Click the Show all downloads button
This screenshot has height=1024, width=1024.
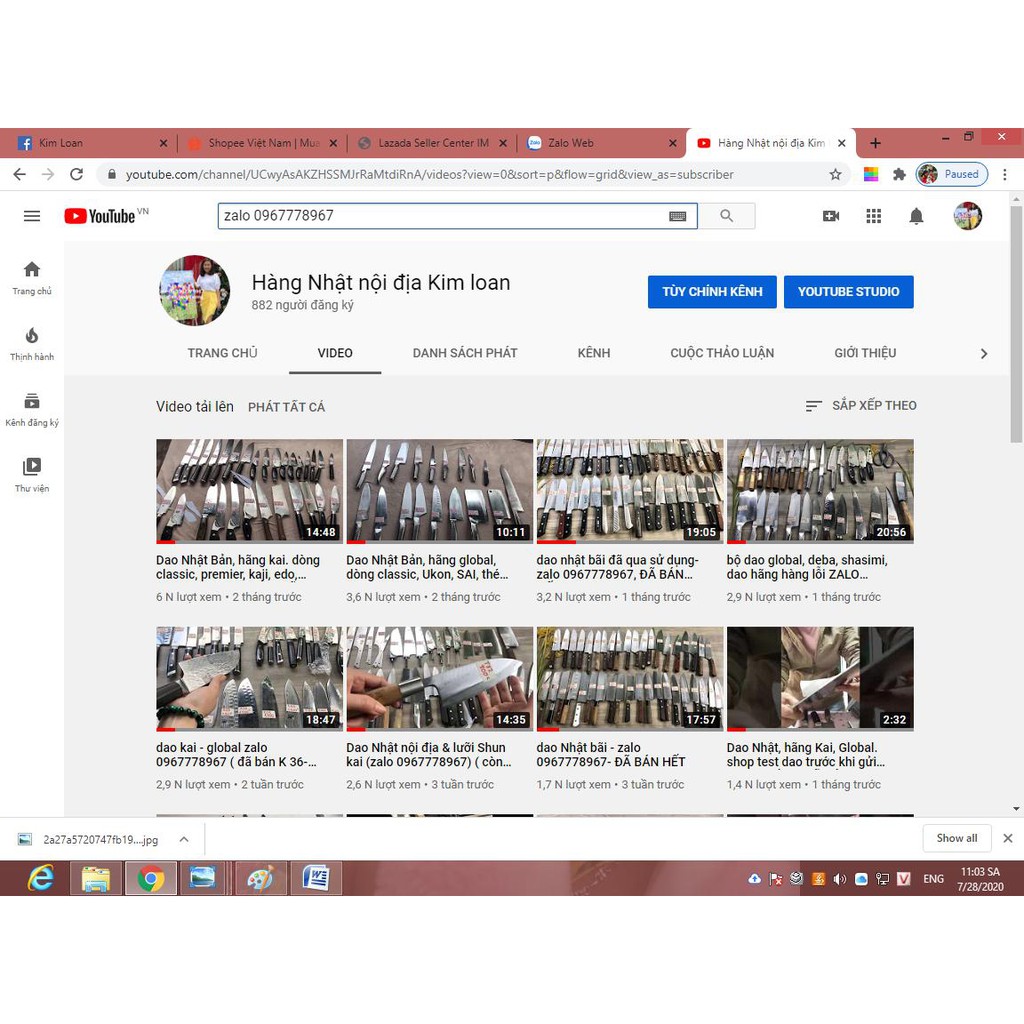pos(957,838)
